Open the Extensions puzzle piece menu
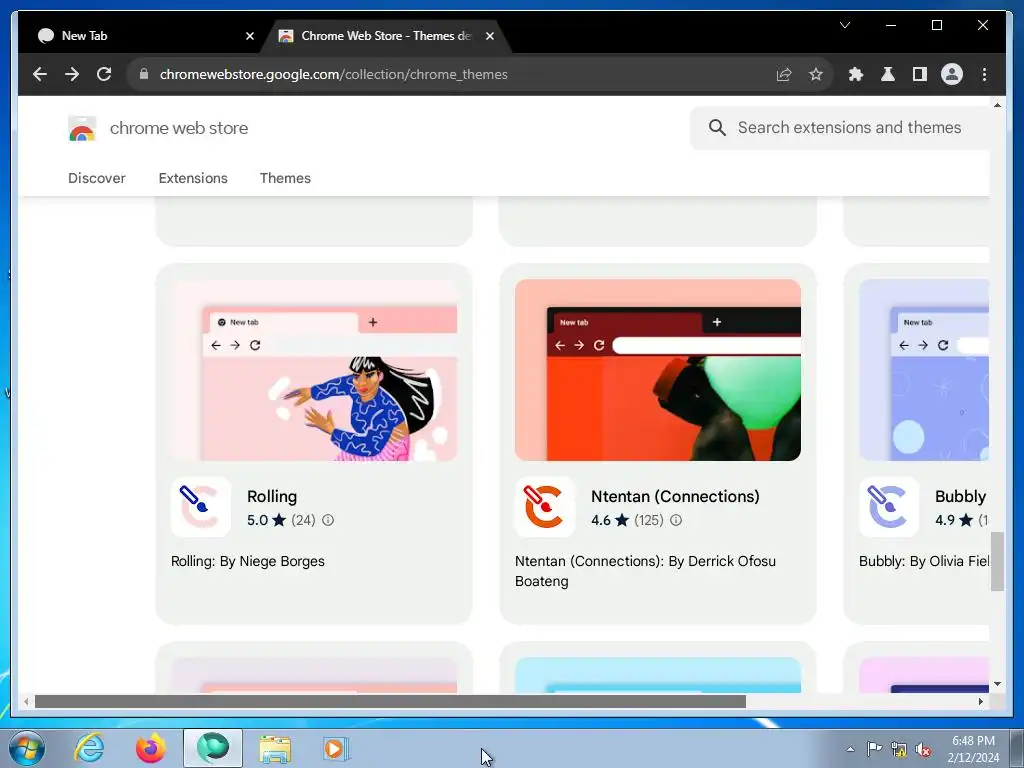The image size is (1024, 768). coord(856,74)
